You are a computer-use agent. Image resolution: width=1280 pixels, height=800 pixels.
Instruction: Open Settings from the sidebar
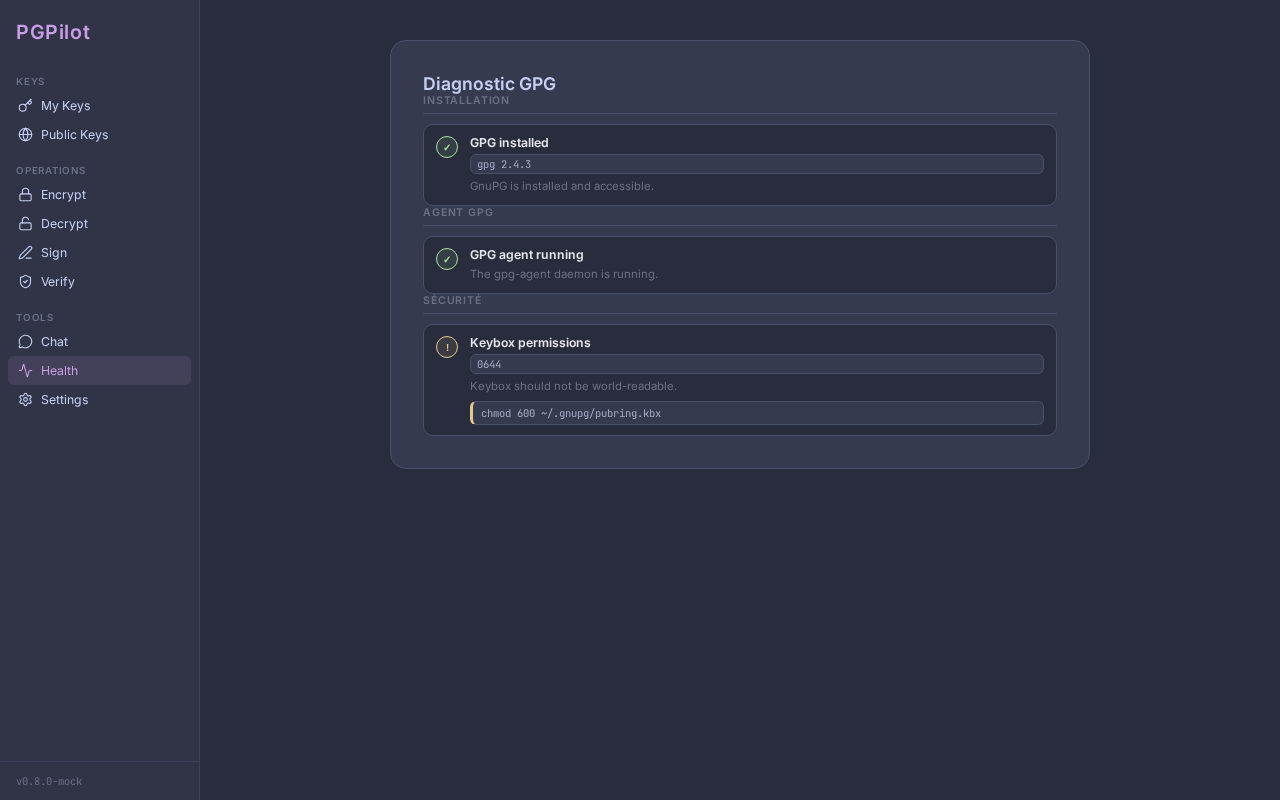[99, 400]
